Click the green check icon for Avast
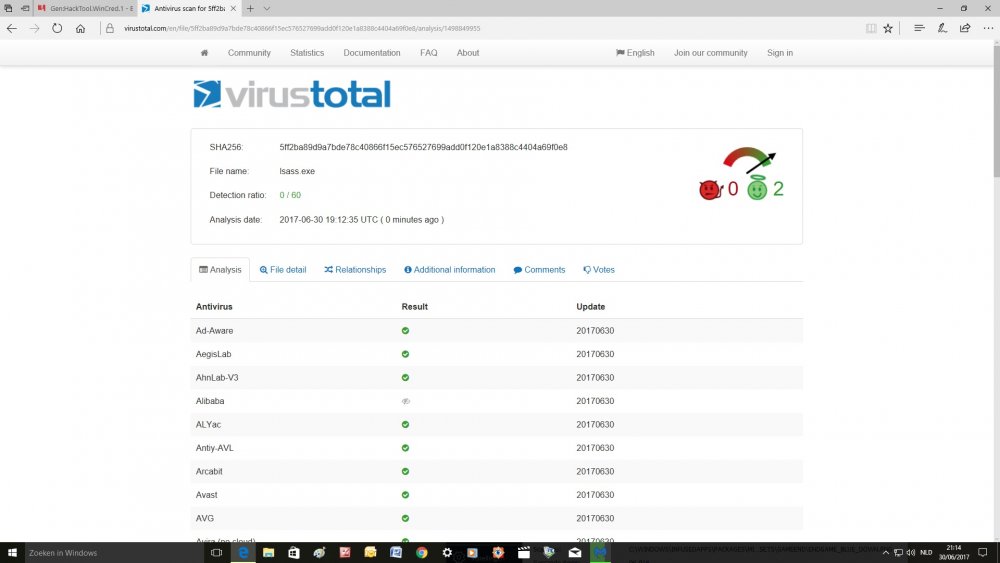This screenshot has height=563, width=1000. pyautogui.click(x=405, y=495)
